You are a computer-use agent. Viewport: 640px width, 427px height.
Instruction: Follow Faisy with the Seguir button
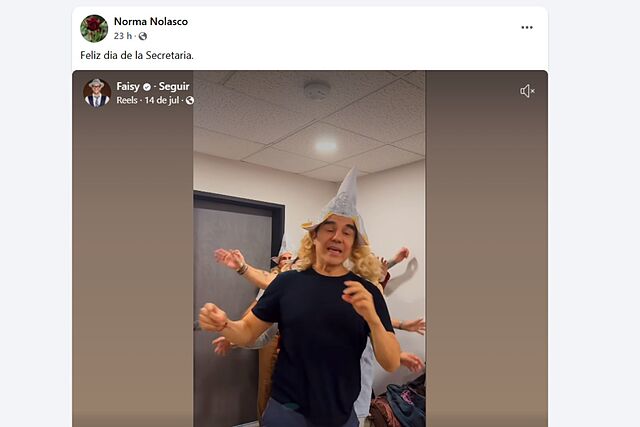coord(174,87)
